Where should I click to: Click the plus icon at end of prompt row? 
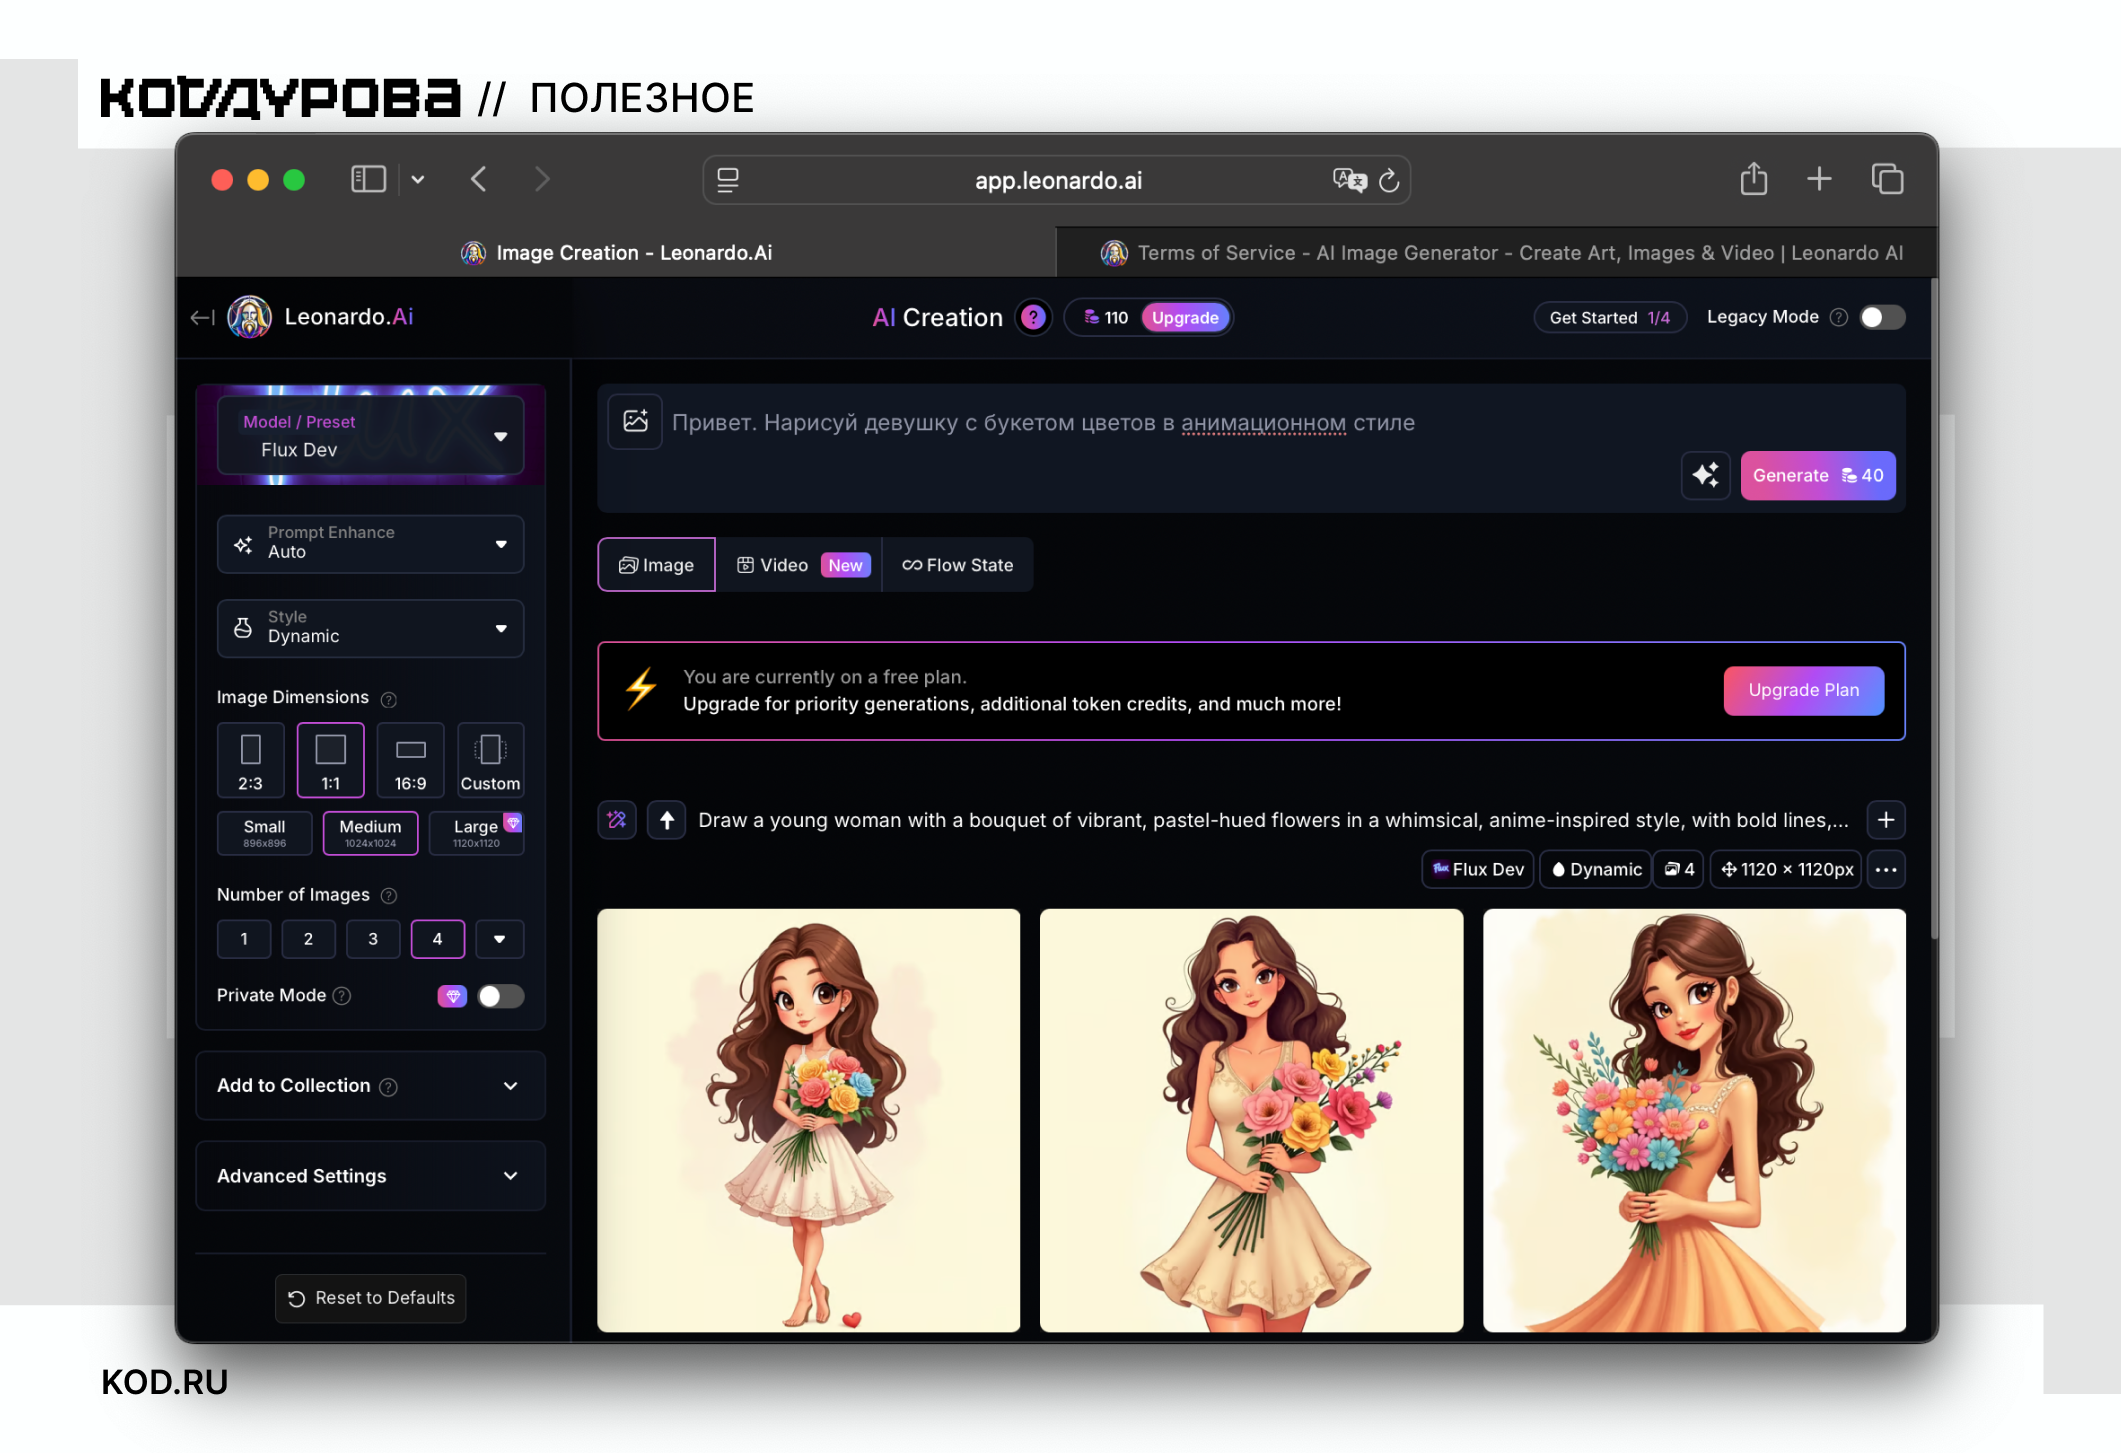tap(1886, 820)
